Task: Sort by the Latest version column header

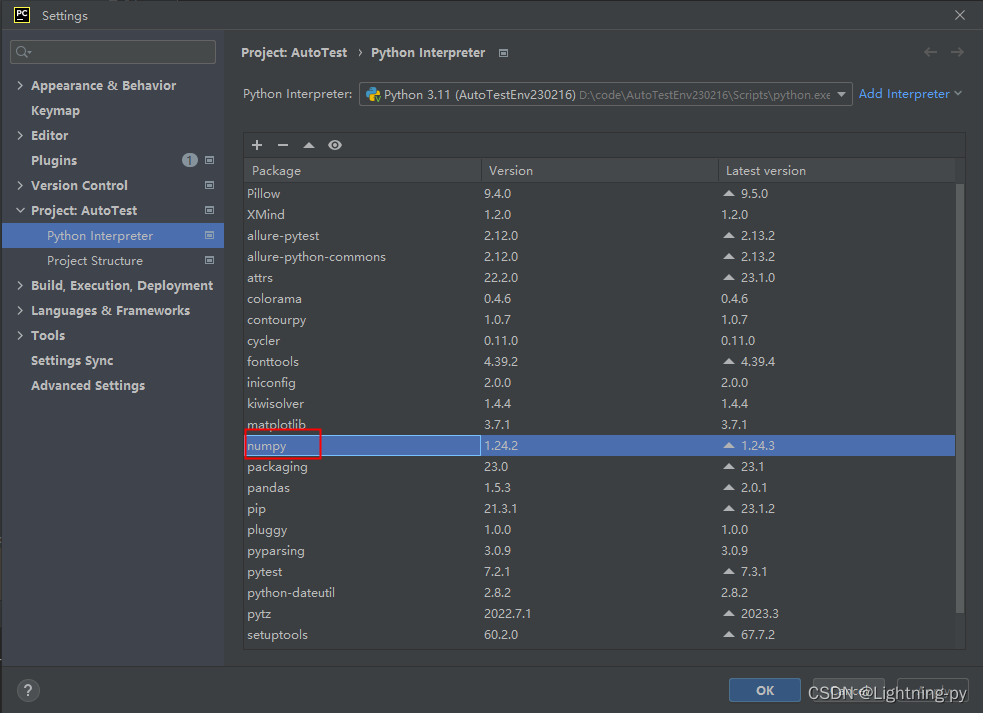Action: (836, 171)
